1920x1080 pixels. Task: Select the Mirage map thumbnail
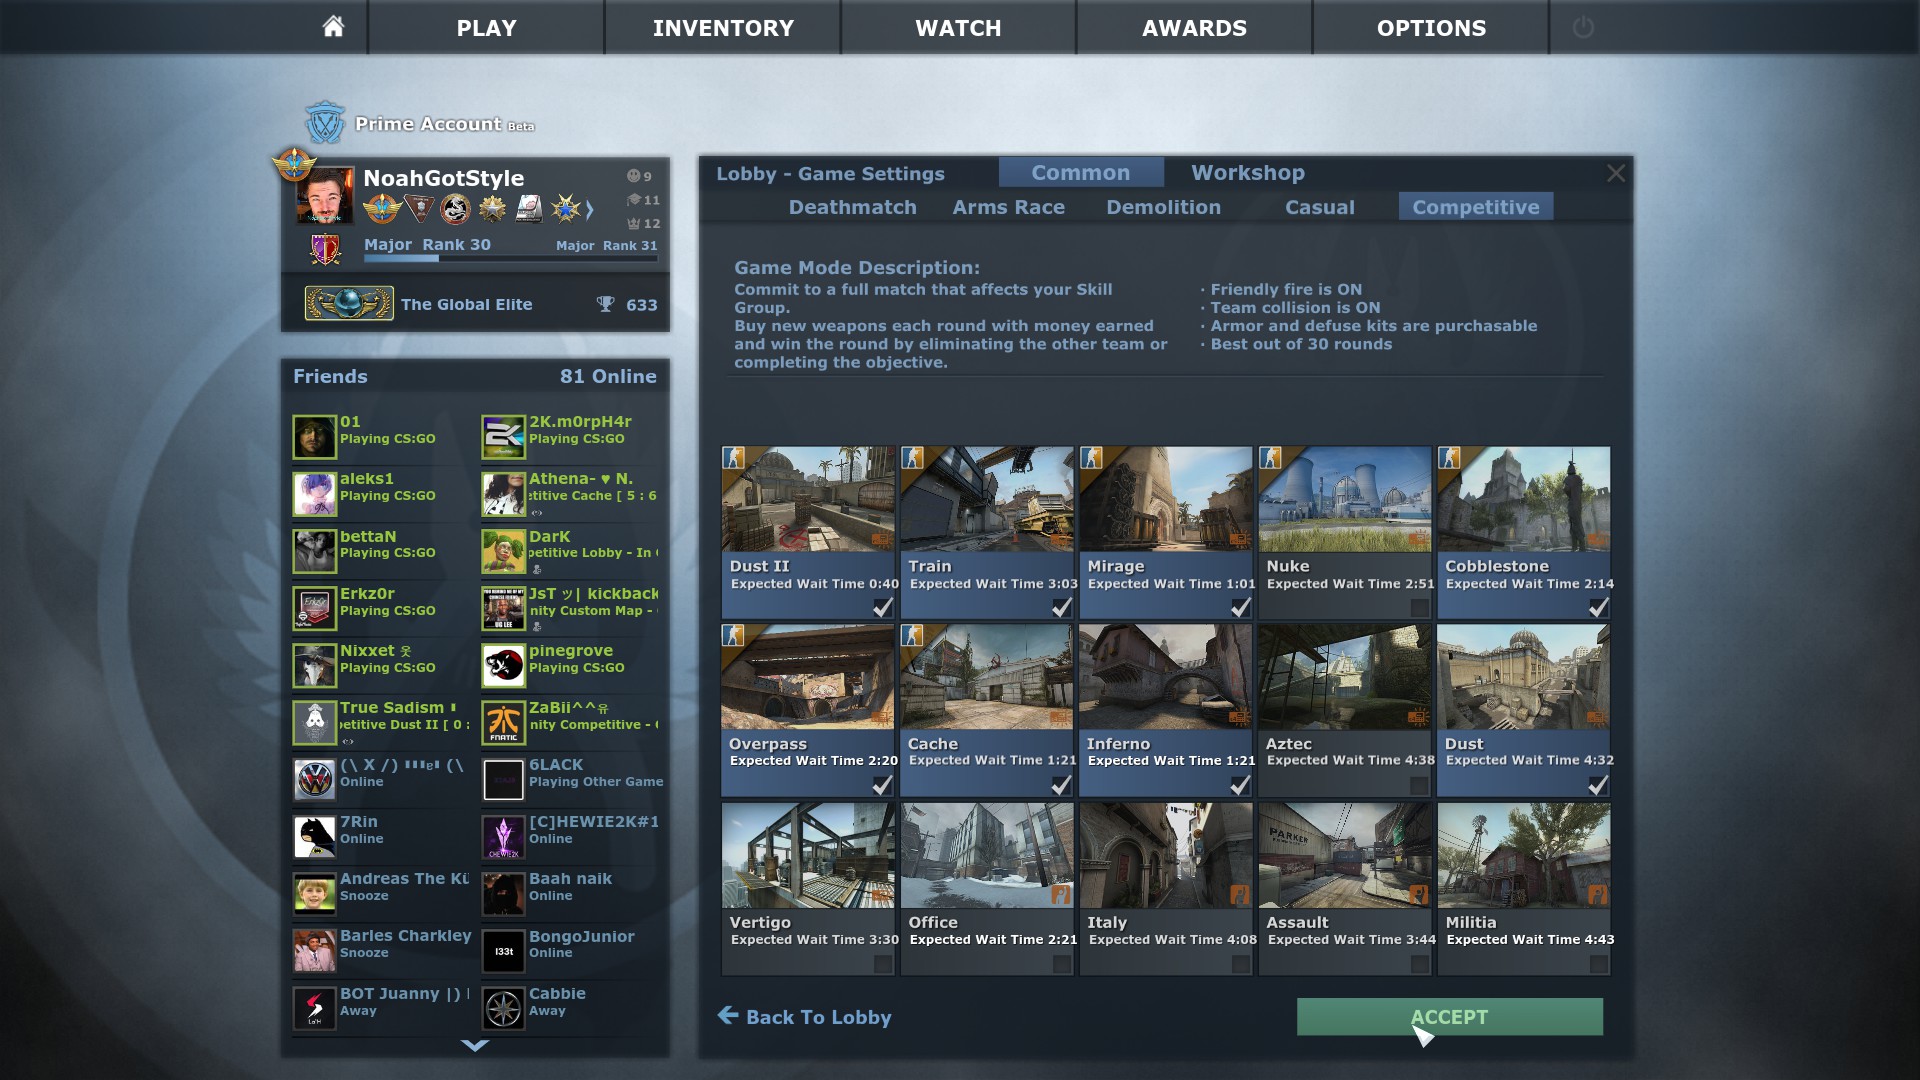1165,500
